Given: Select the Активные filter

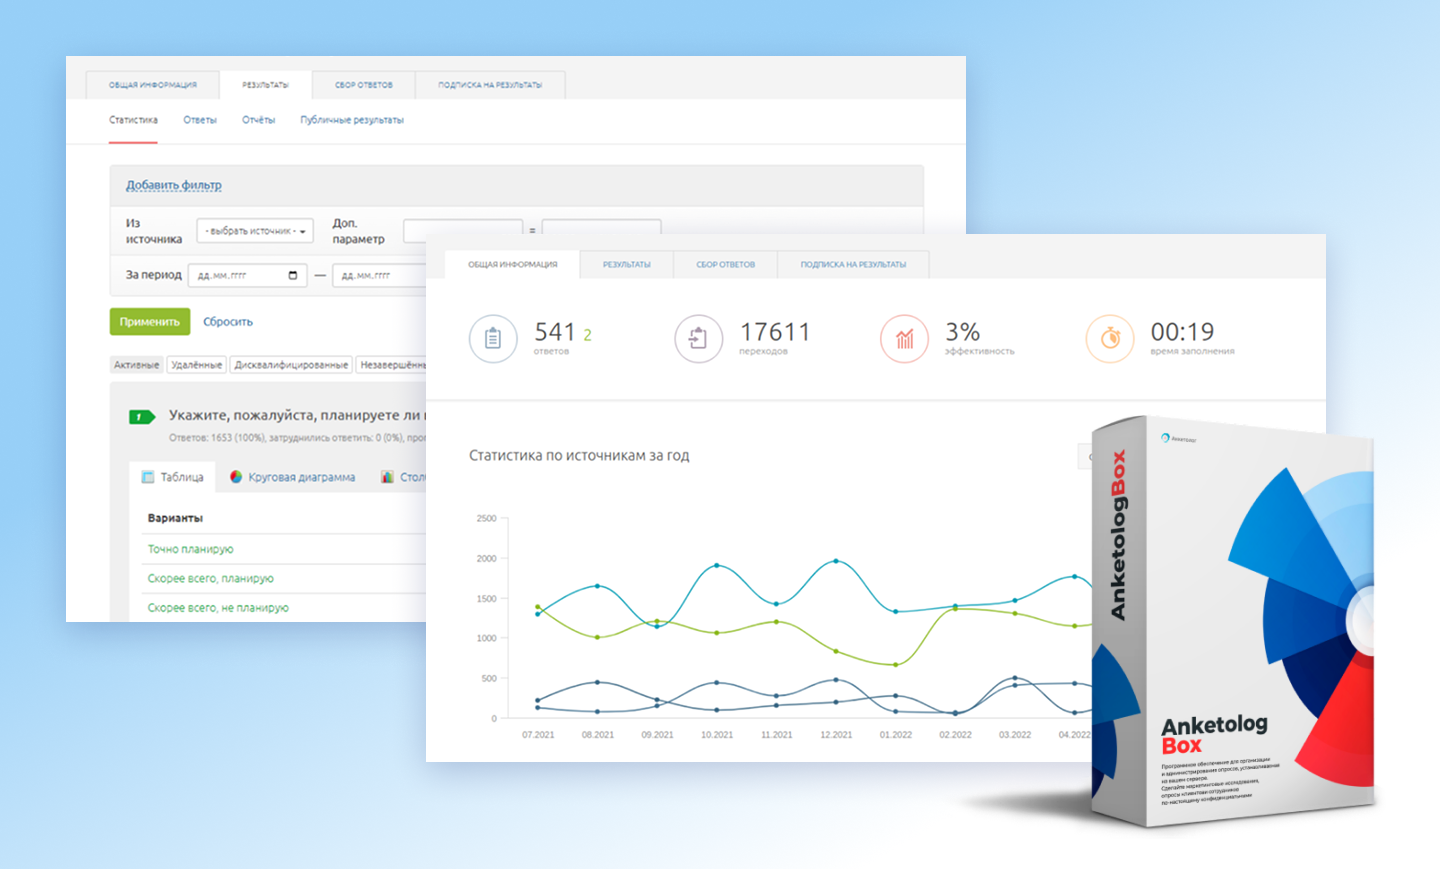Looking at the screenshot, I should click(x=136, y=365).
